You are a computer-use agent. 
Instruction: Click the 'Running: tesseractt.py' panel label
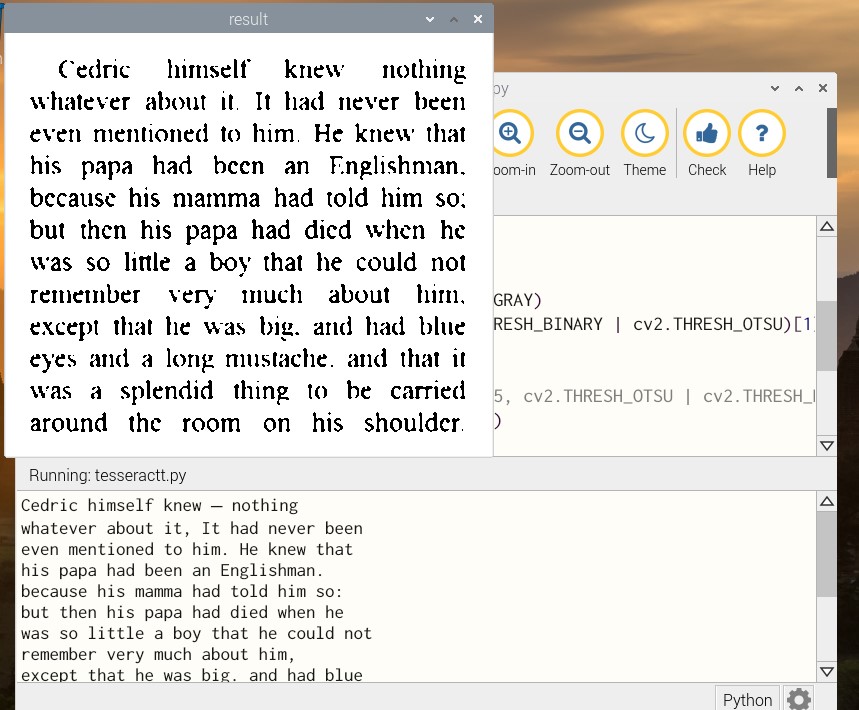(x=107, y=475)
